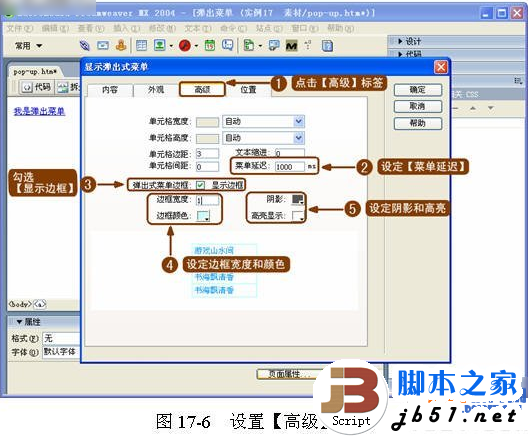Collapse the 属性 inspector panel

pos(19,322)
